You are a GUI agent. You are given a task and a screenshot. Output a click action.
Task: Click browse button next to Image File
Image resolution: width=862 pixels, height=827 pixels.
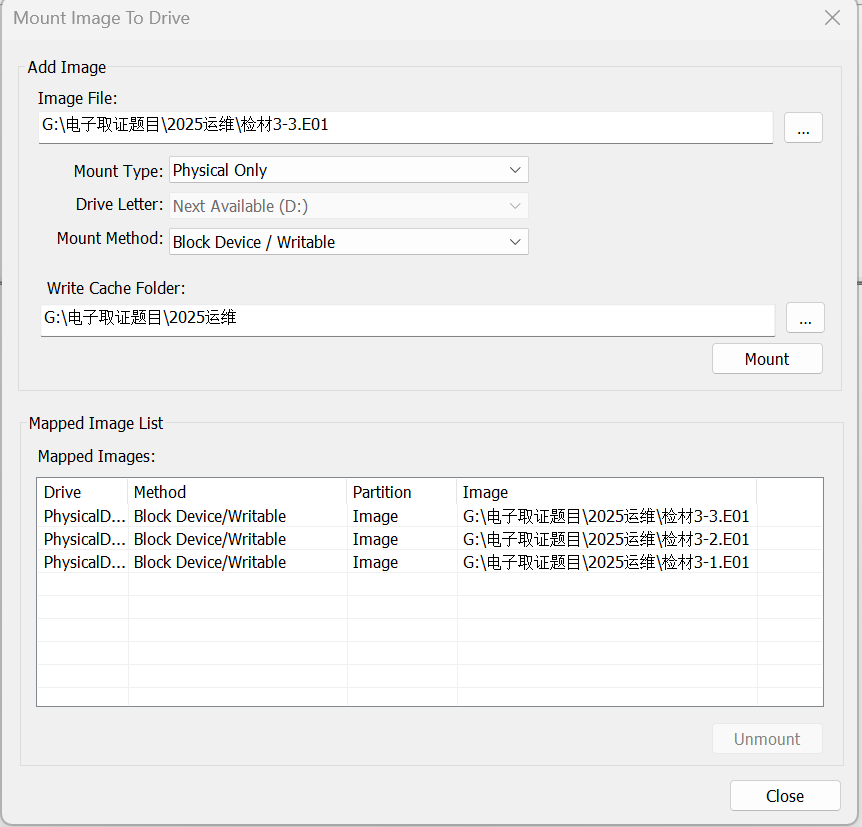coord(803,127)
